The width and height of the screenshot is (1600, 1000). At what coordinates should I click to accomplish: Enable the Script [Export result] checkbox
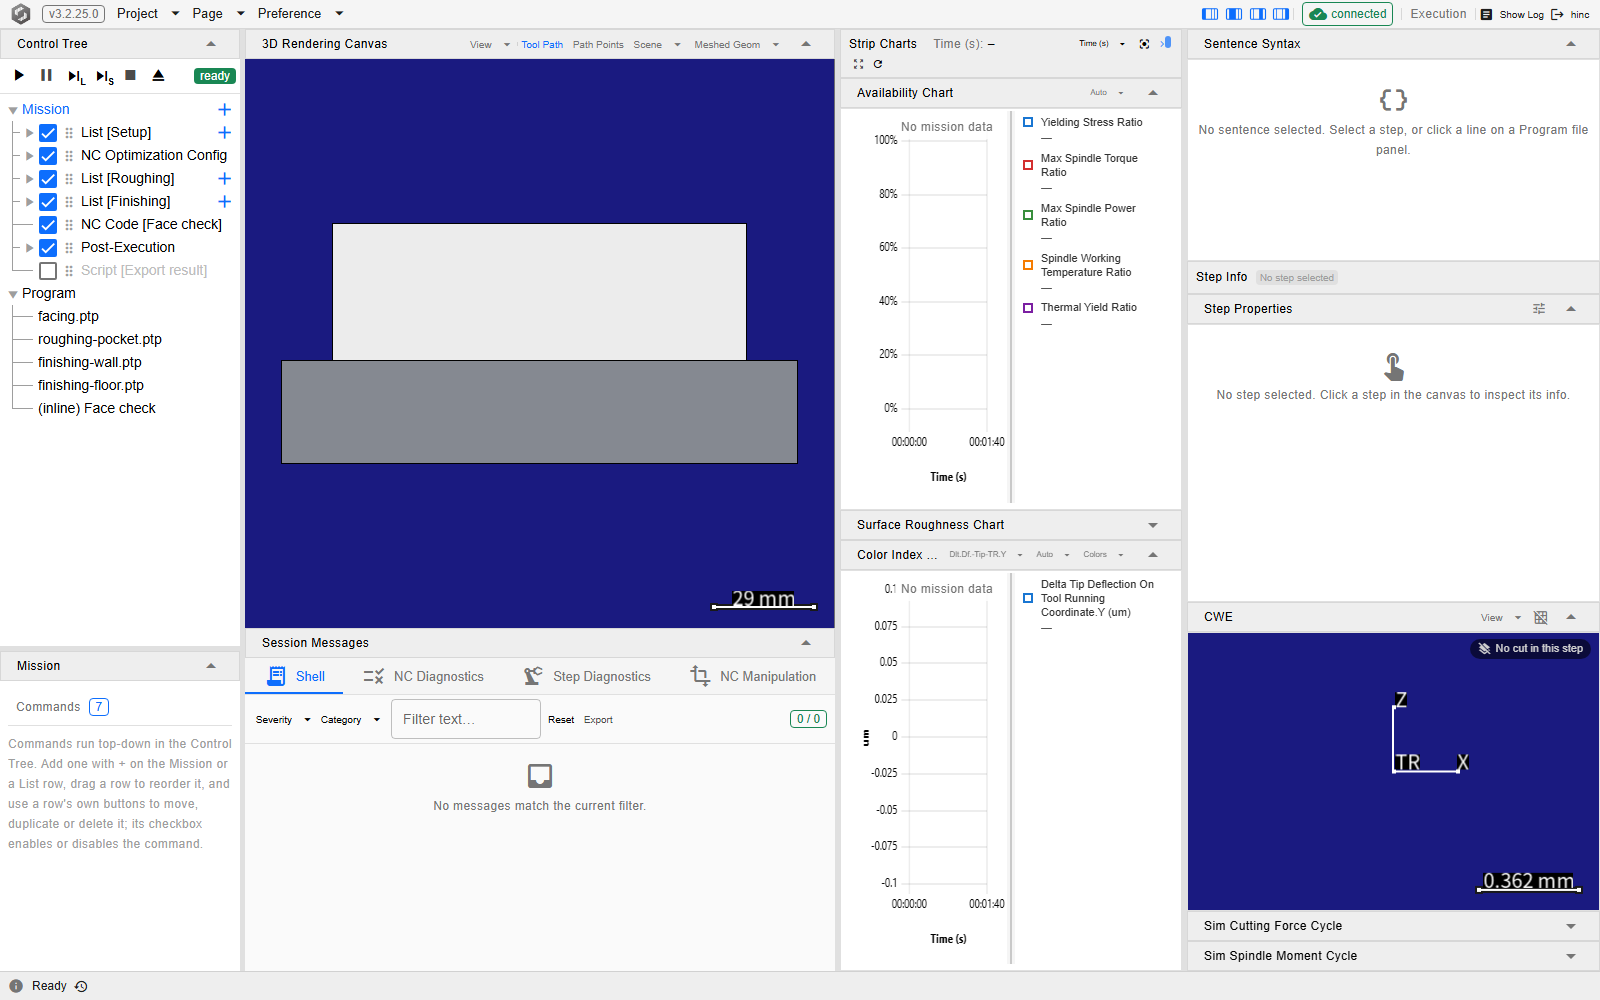48,271
